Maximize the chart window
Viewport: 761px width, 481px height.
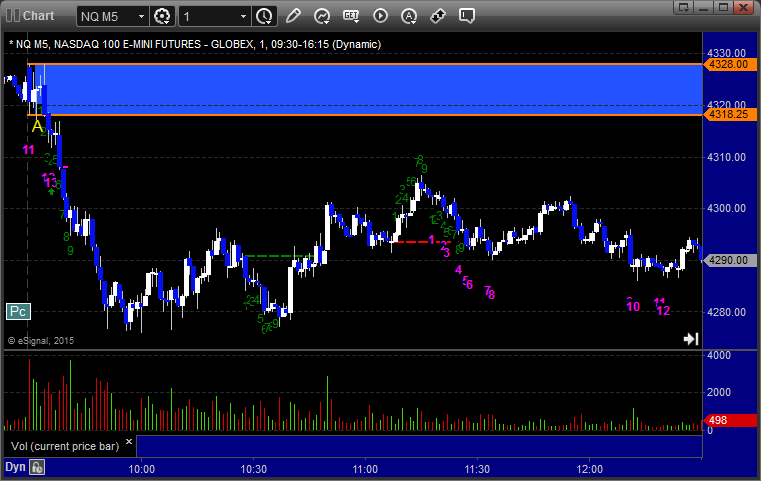[x=723, y=7]
